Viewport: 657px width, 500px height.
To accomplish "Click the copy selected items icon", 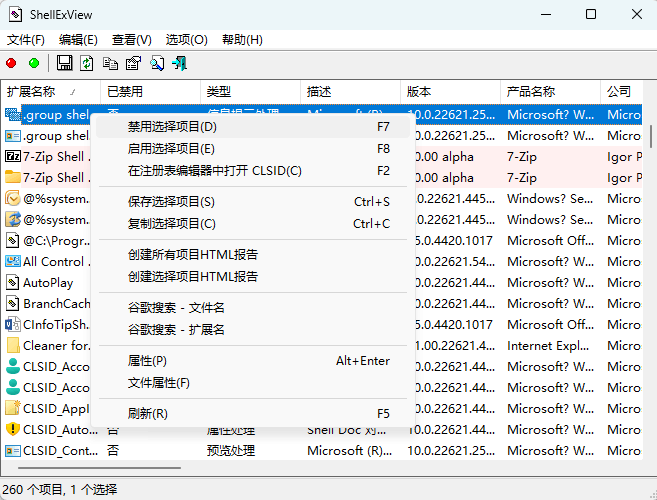I will [110, 64].
